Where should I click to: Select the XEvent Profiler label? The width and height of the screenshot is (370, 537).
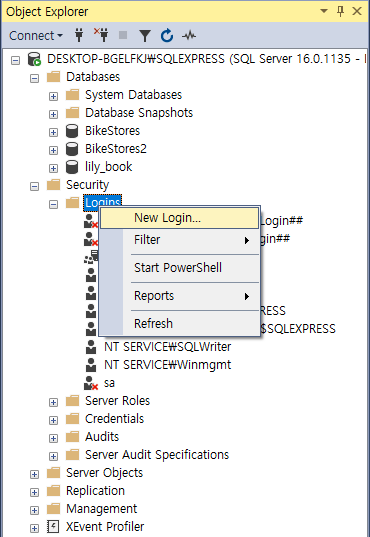tap(105, 527)
